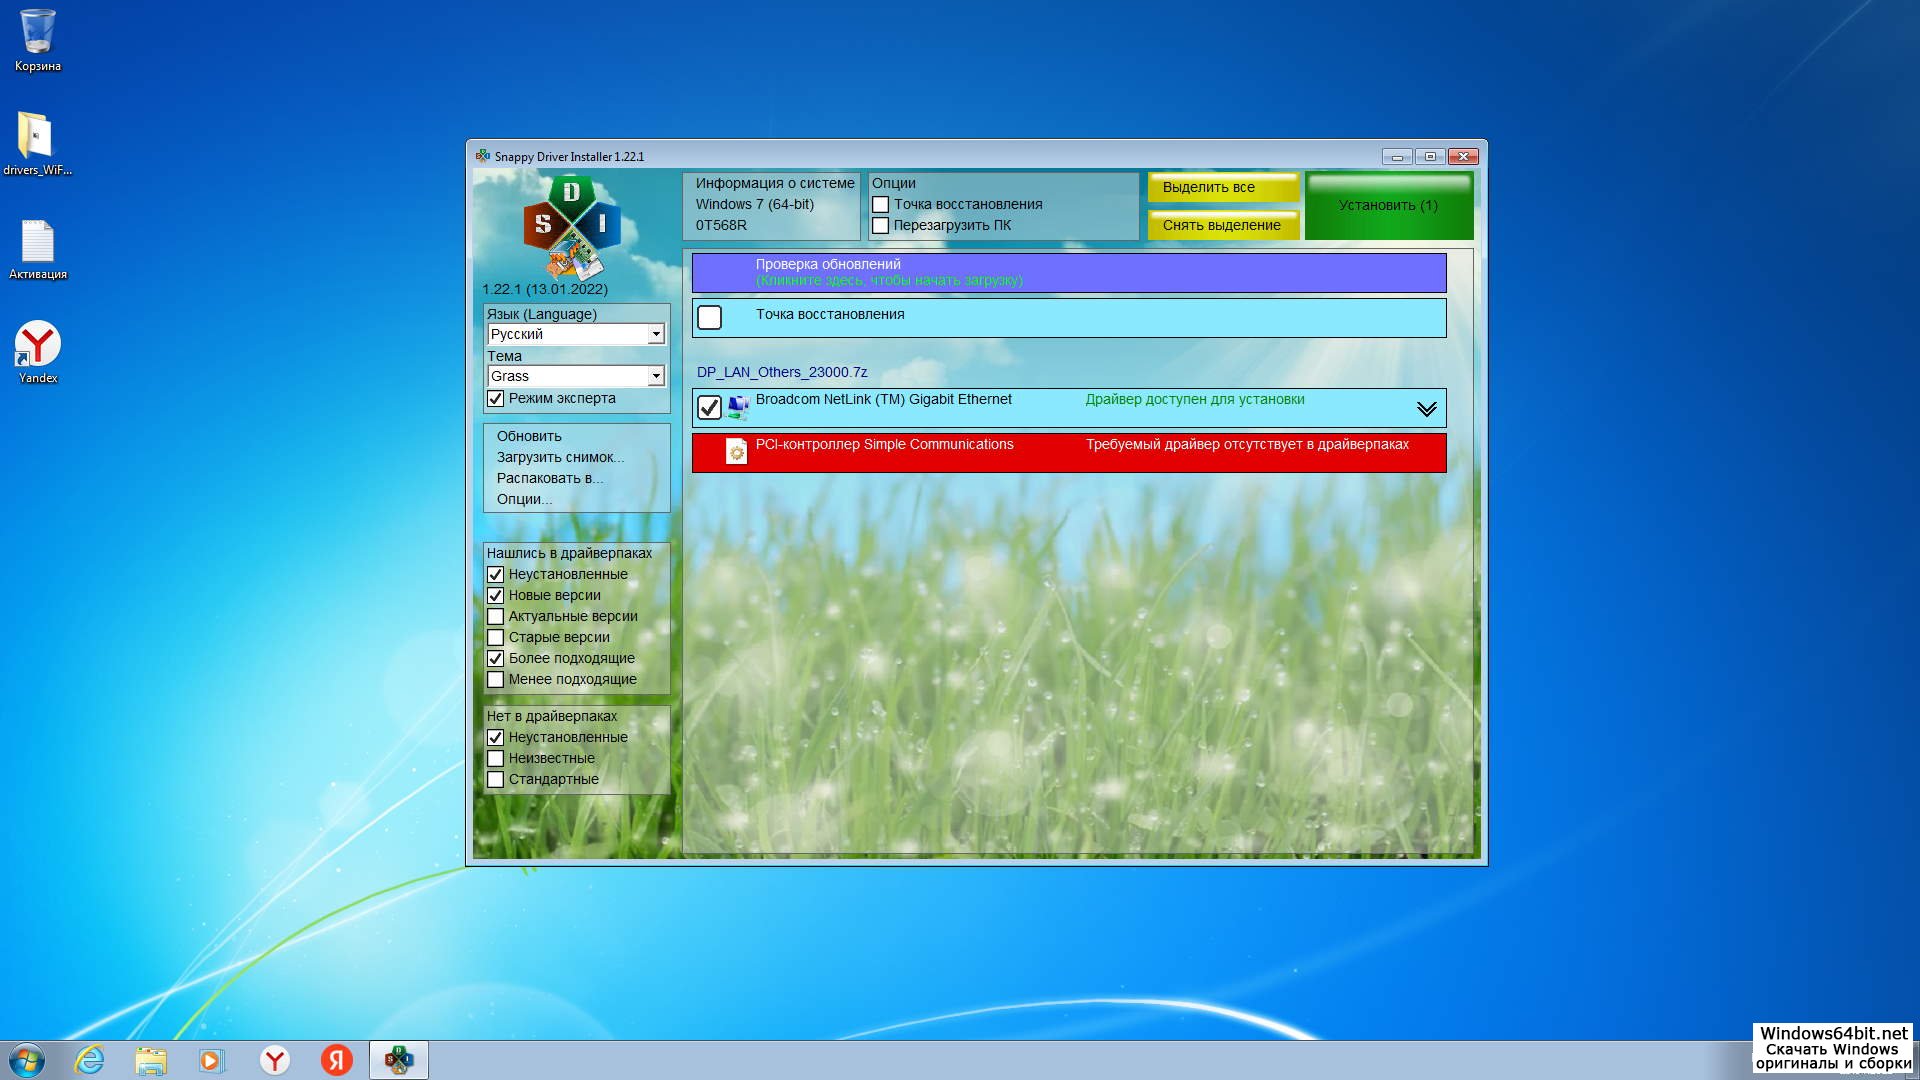
Task: Disable the Режим эксперта checkbox
Action: click(496, 399)
